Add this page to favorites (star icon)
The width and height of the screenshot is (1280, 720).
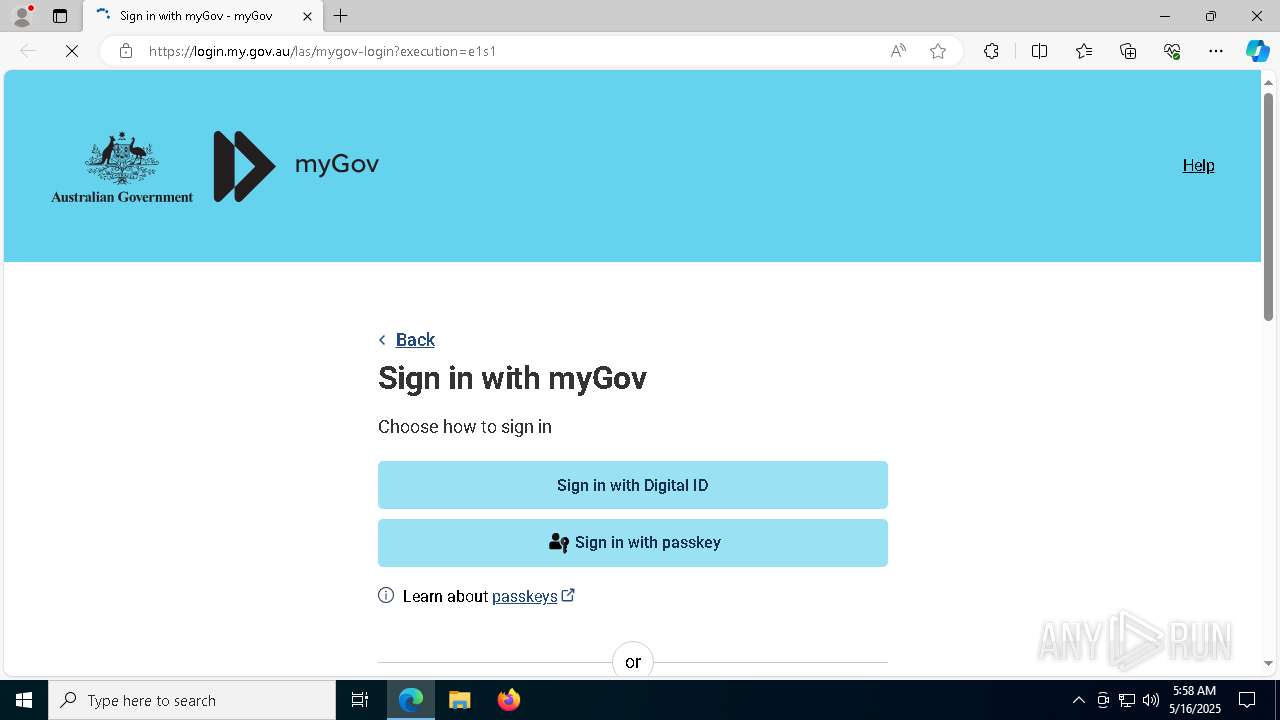click(938, 51)
